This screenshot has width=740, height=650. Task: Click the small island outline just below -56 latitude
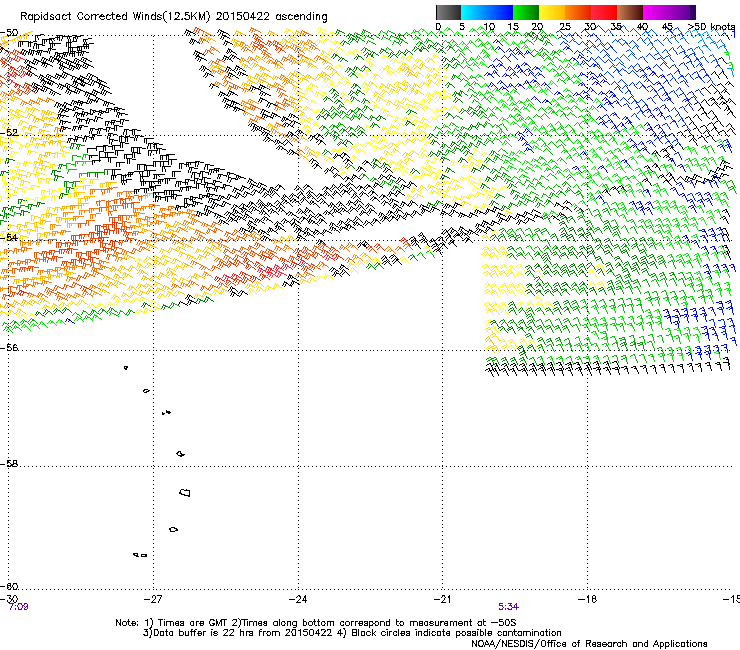tap(126, 368)
